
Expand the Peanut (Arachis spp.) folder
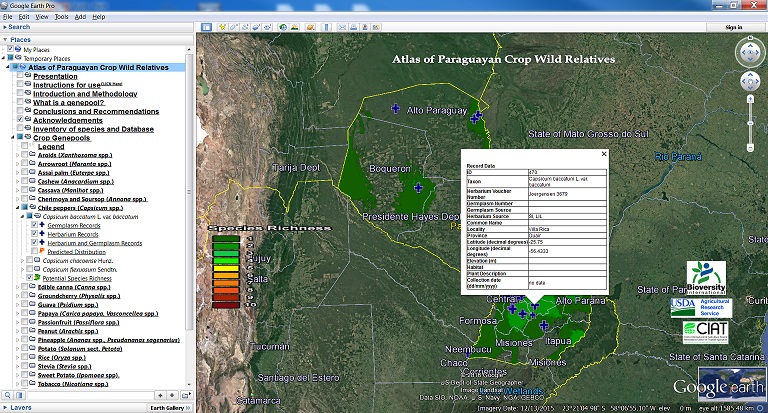coord(18,331)
